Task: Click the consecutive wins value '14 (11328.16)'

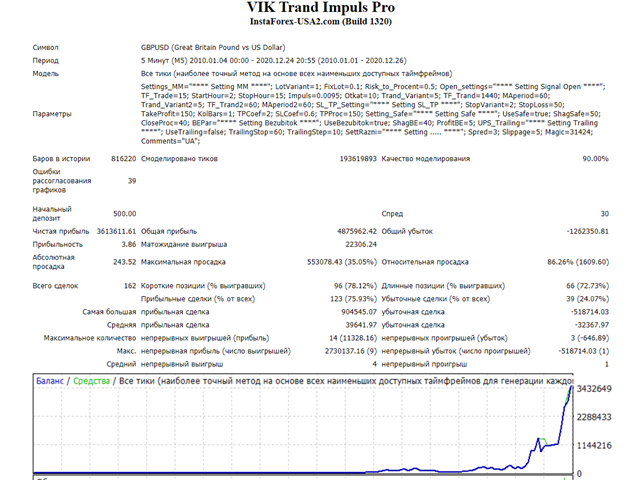Action: (353, 338)
